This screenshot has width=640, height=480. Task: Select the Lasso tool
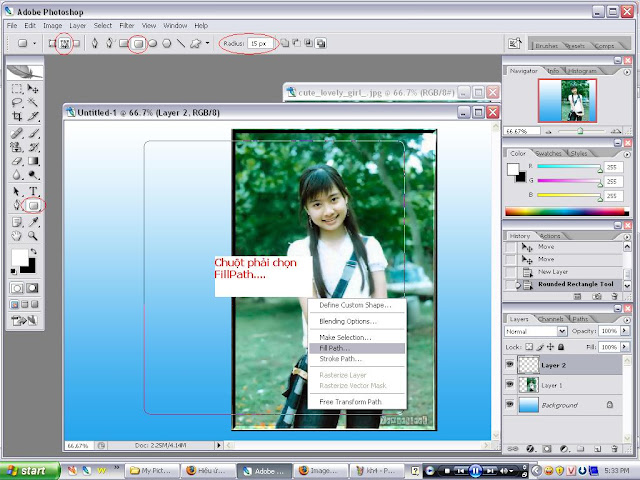click(17, 102)
